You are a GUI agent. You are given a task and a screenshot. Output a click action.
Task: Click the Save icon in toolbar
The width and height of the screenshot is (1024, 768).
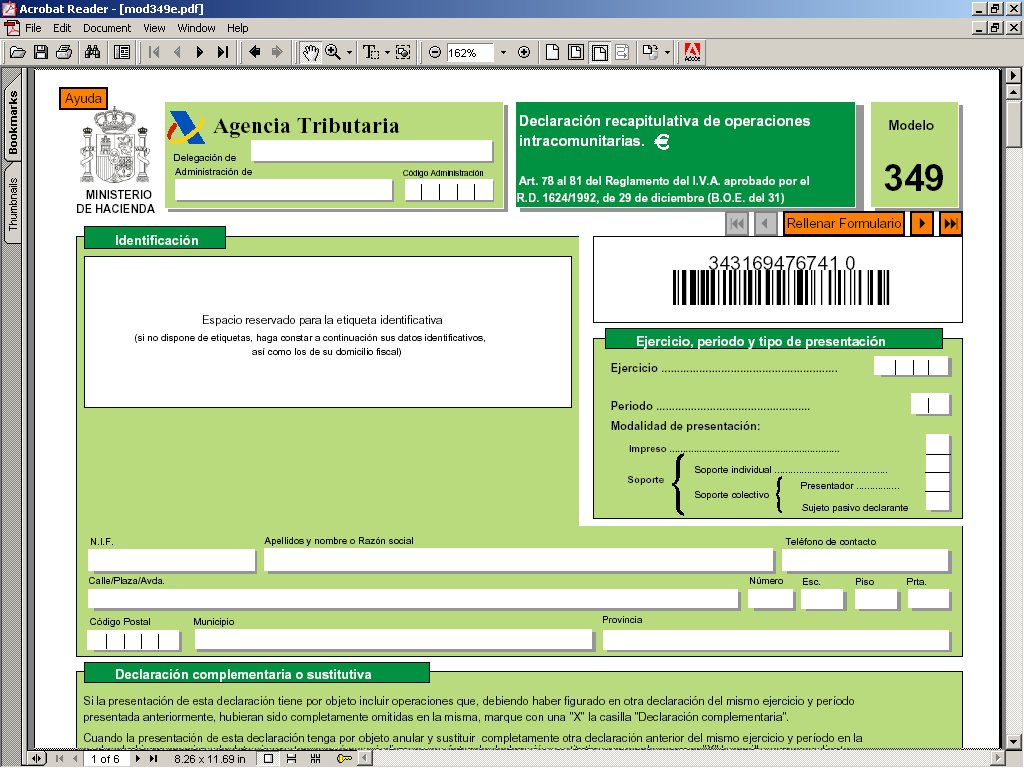coord(41,52)
